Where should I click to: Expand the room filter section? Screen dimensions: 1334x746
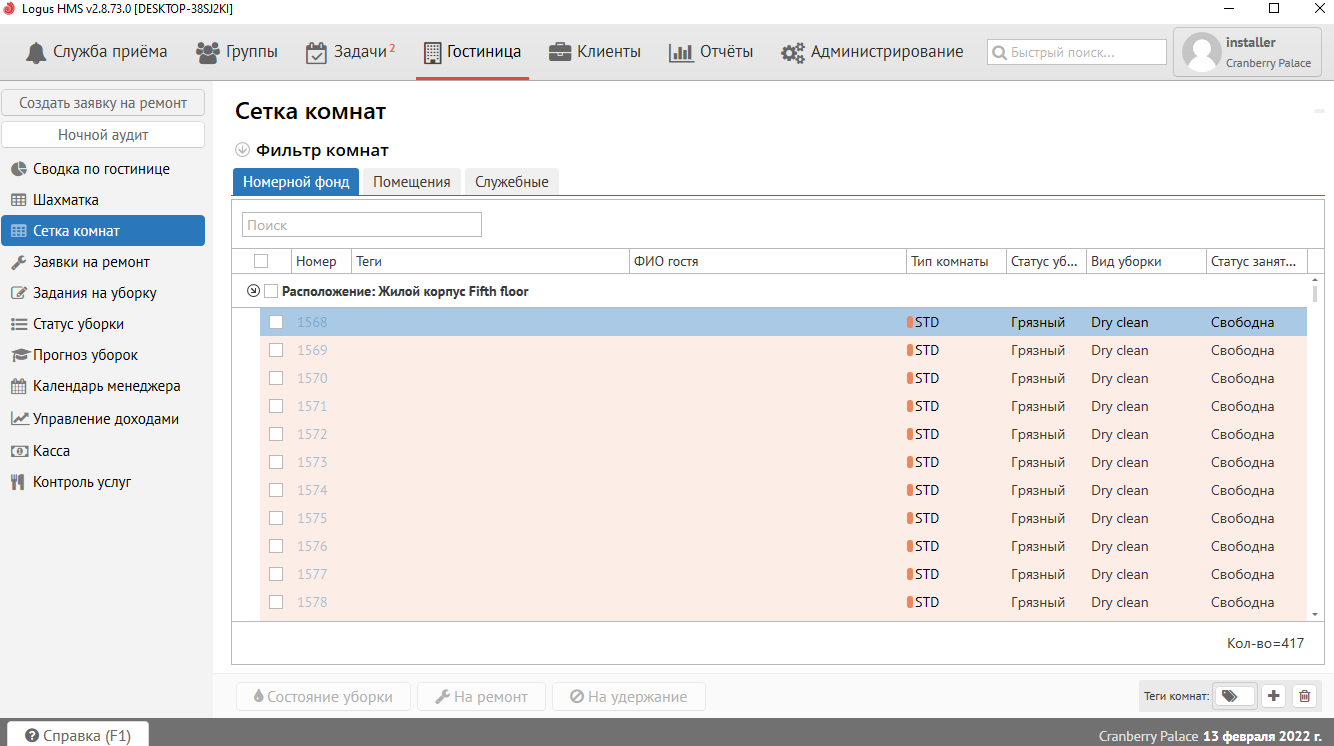coord(242,150)
